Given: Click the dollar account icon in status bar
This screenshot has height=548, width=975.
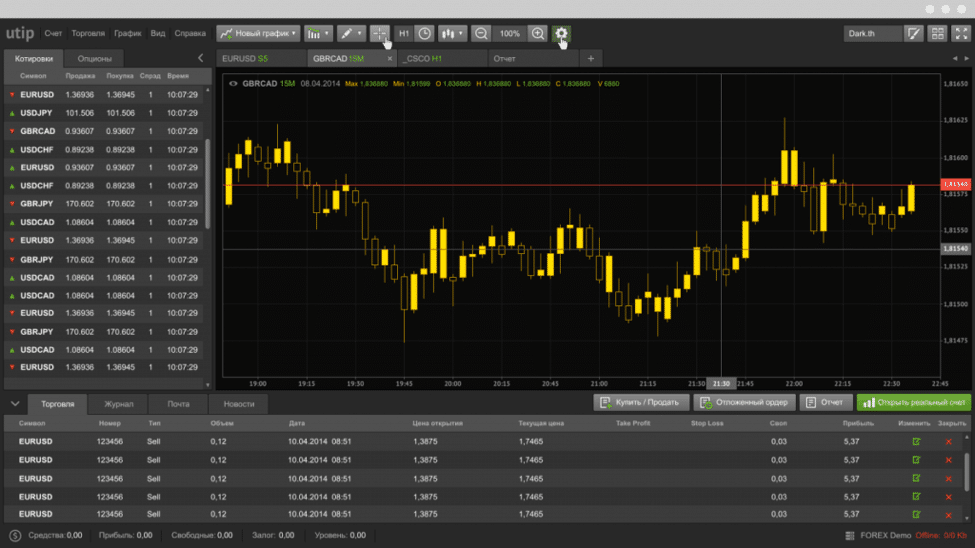Looking at the screenshot, I should coord(15,535).
